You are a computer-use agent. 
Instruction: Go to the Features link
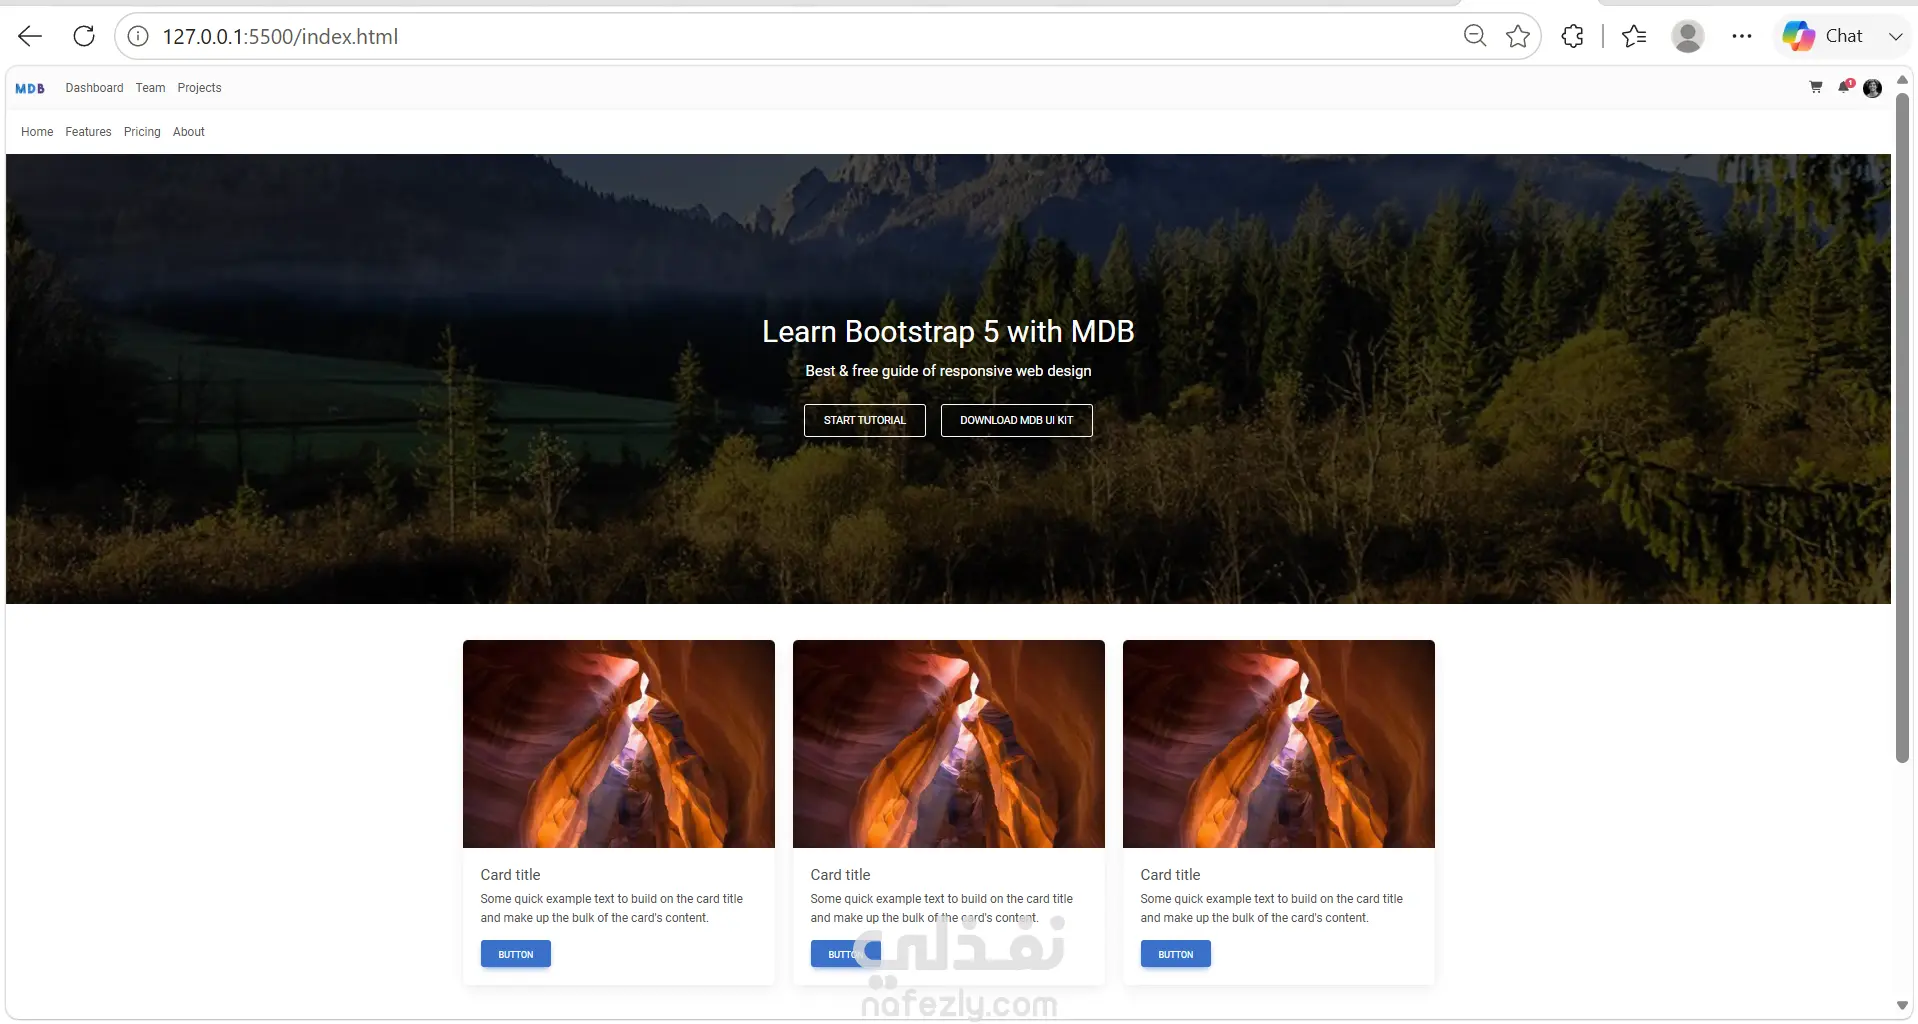[x=89, y=132]
